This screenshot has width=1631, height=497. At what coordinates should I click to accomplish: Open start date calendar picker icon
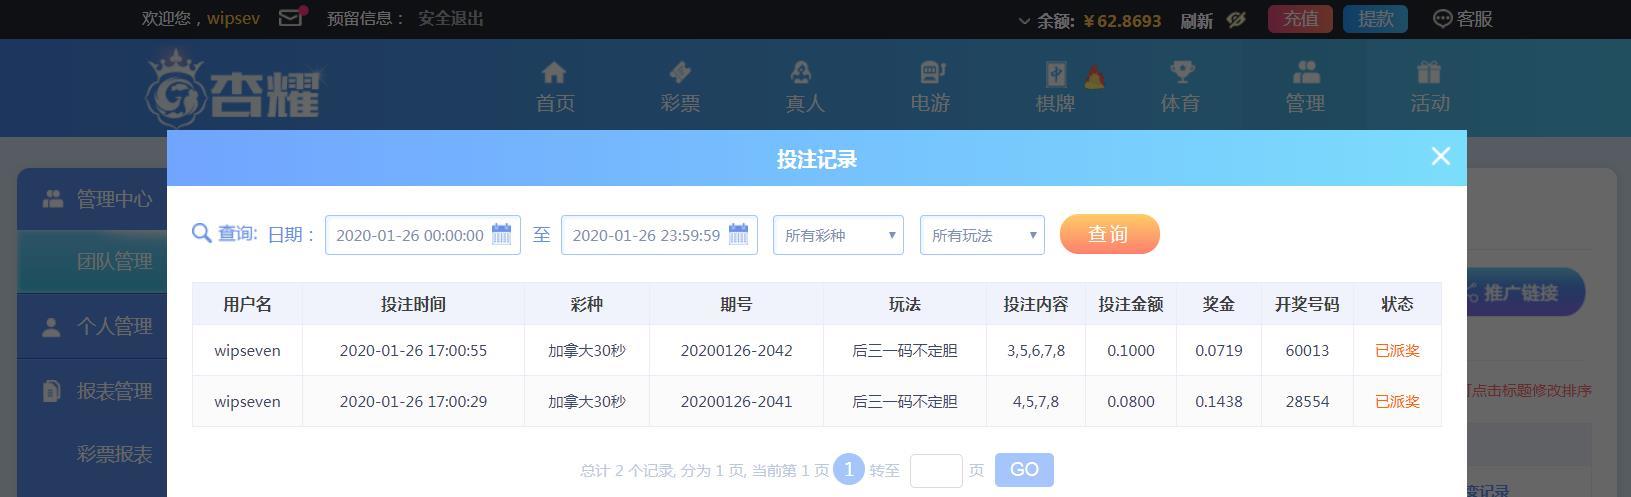click(x=502, y=234)
